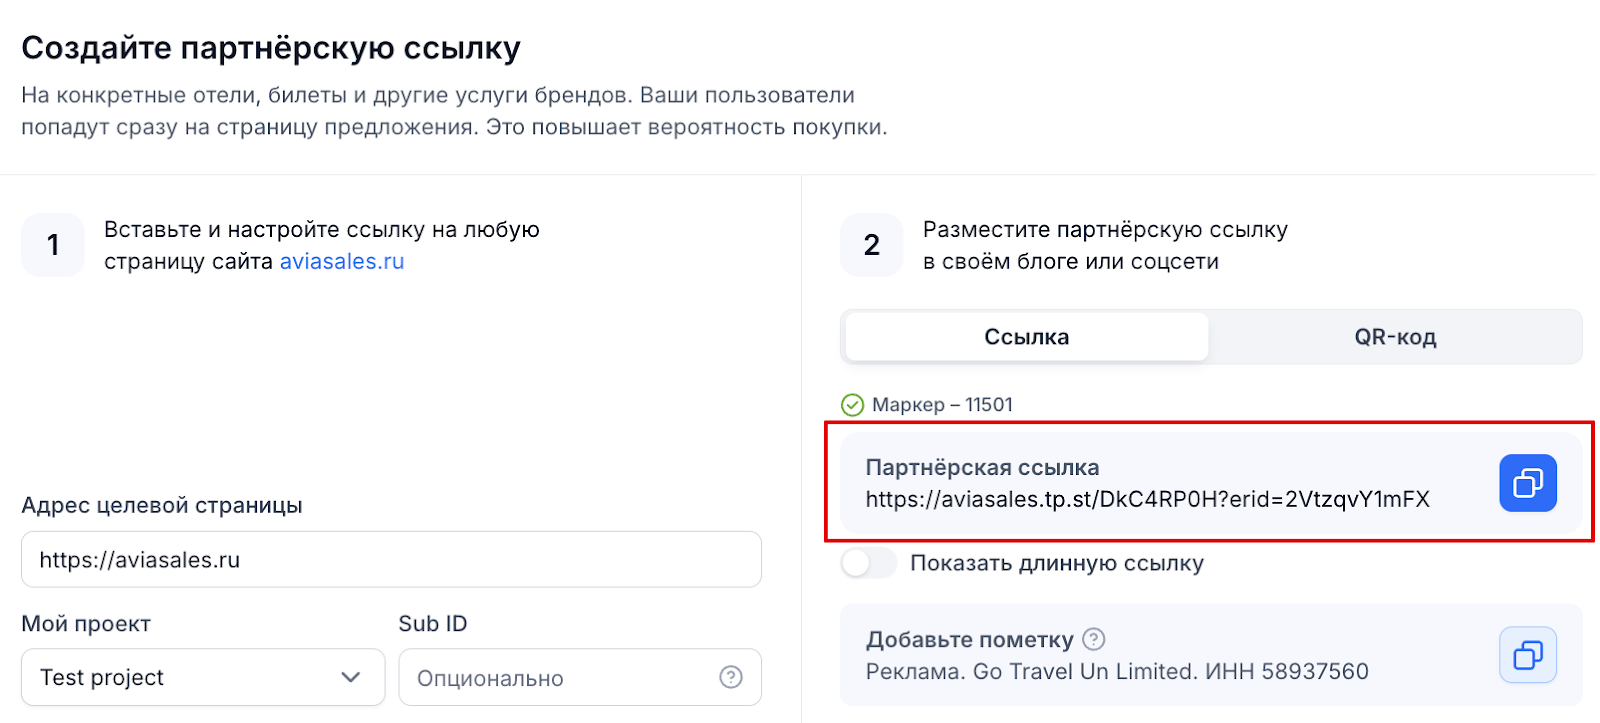The image size is (1600, 723).
Task: Select the partner link URL text
Action: [x=1148, y=499]
